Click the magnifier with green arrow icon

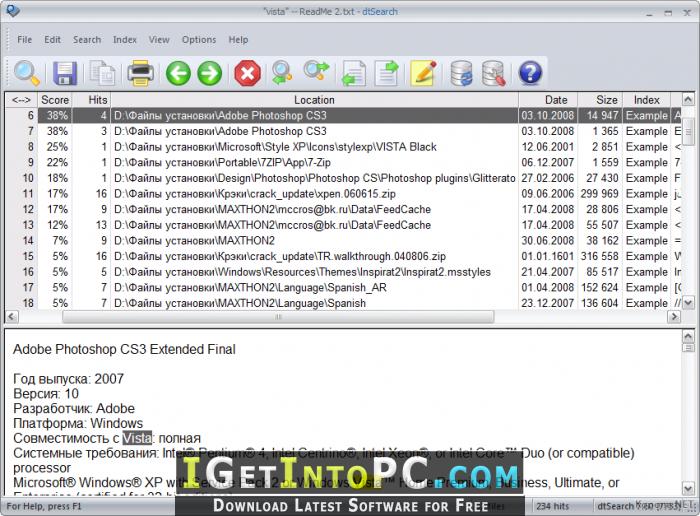coord(316,72)
